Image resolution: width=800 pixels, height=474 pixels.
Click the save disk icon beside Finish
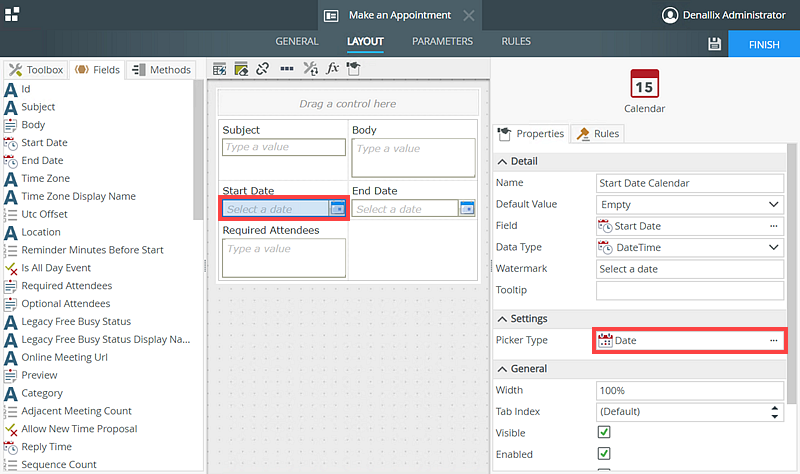714,45
